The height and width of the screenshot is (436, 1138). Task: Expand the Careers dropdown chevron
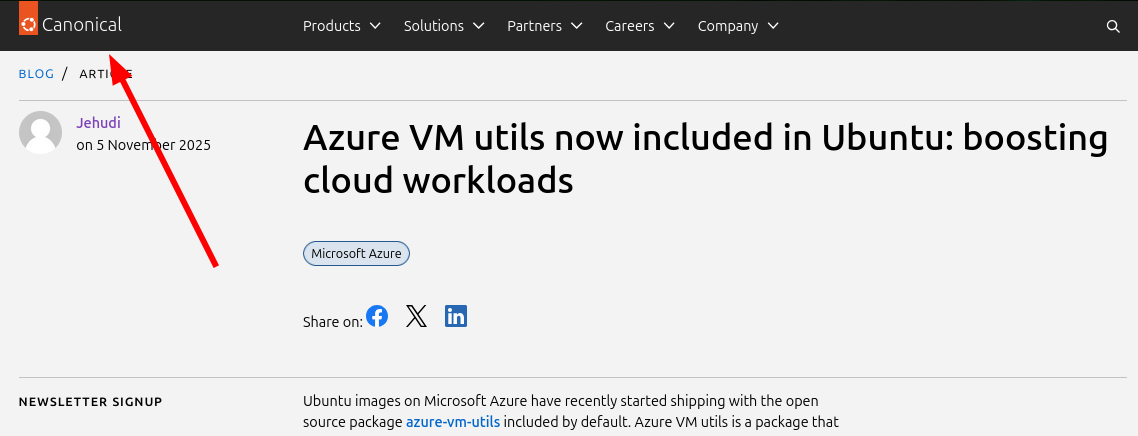669,26
